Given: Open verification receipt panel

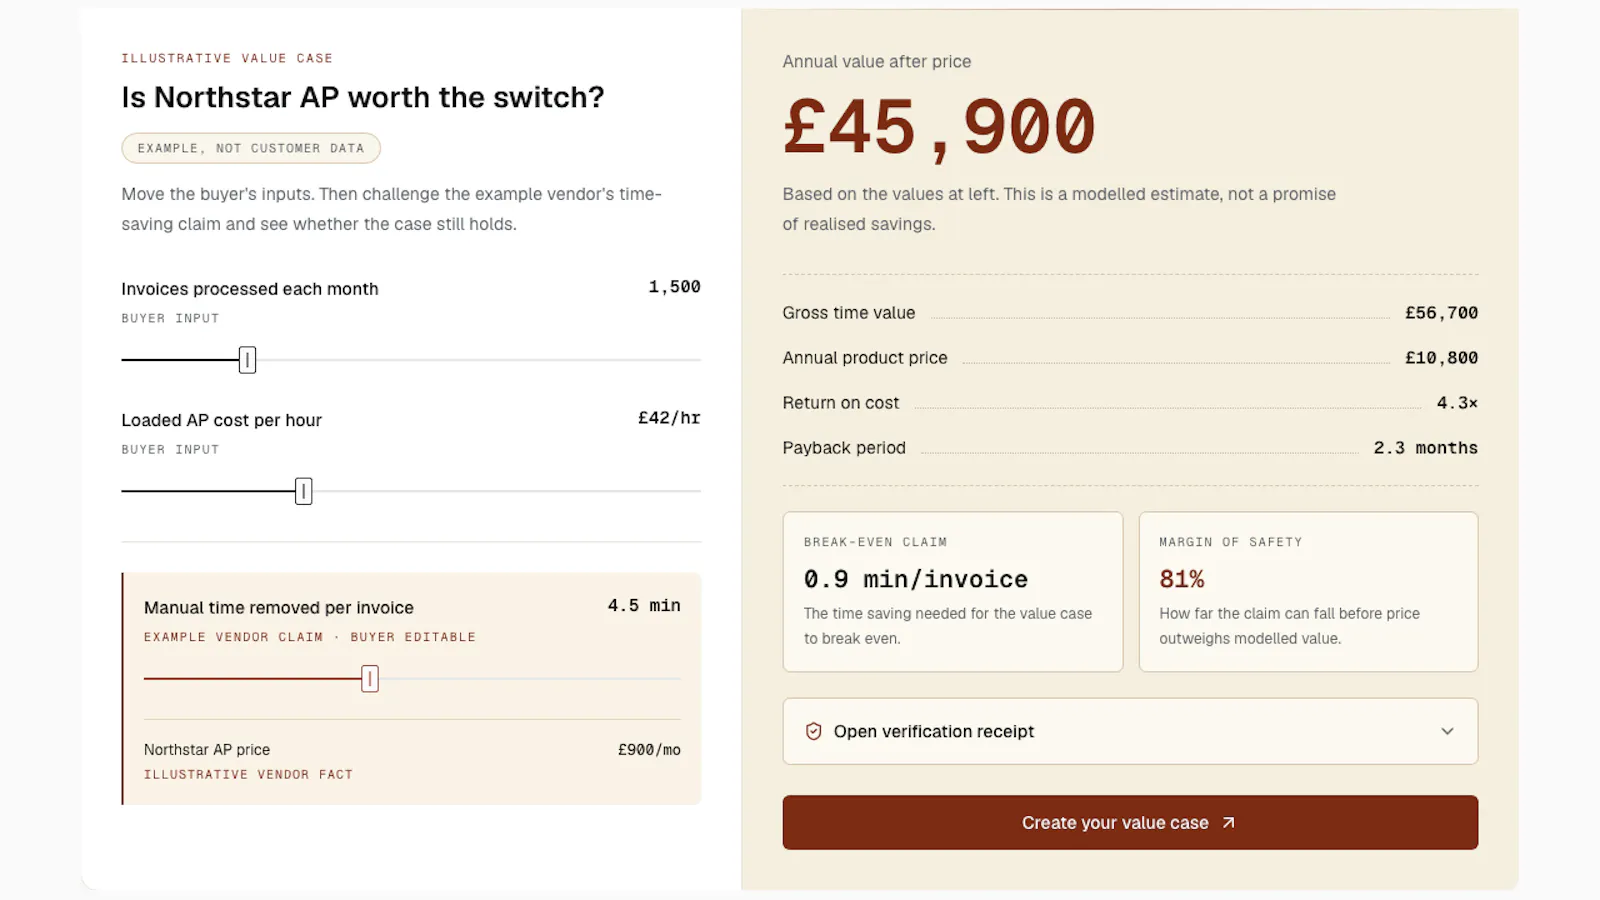Looking at the screenshot, I should [x=1130, y=732].
